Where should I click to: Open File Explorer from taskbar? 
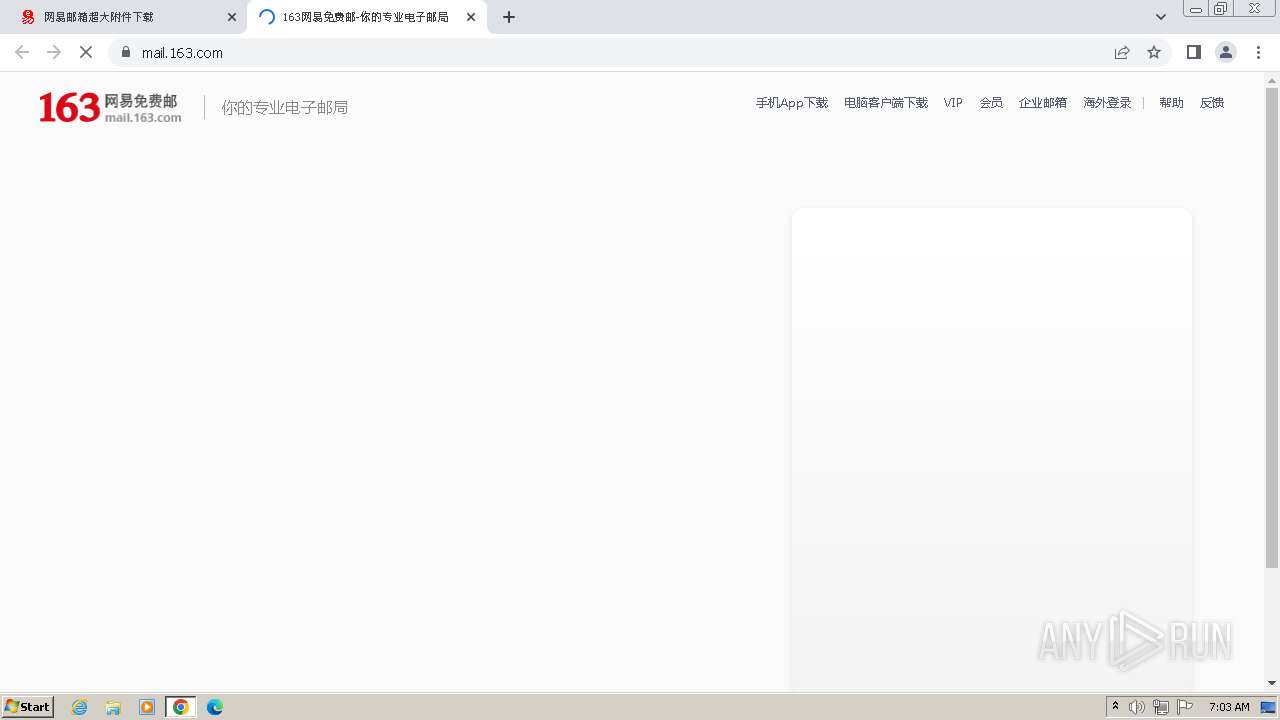coord(113,707)
